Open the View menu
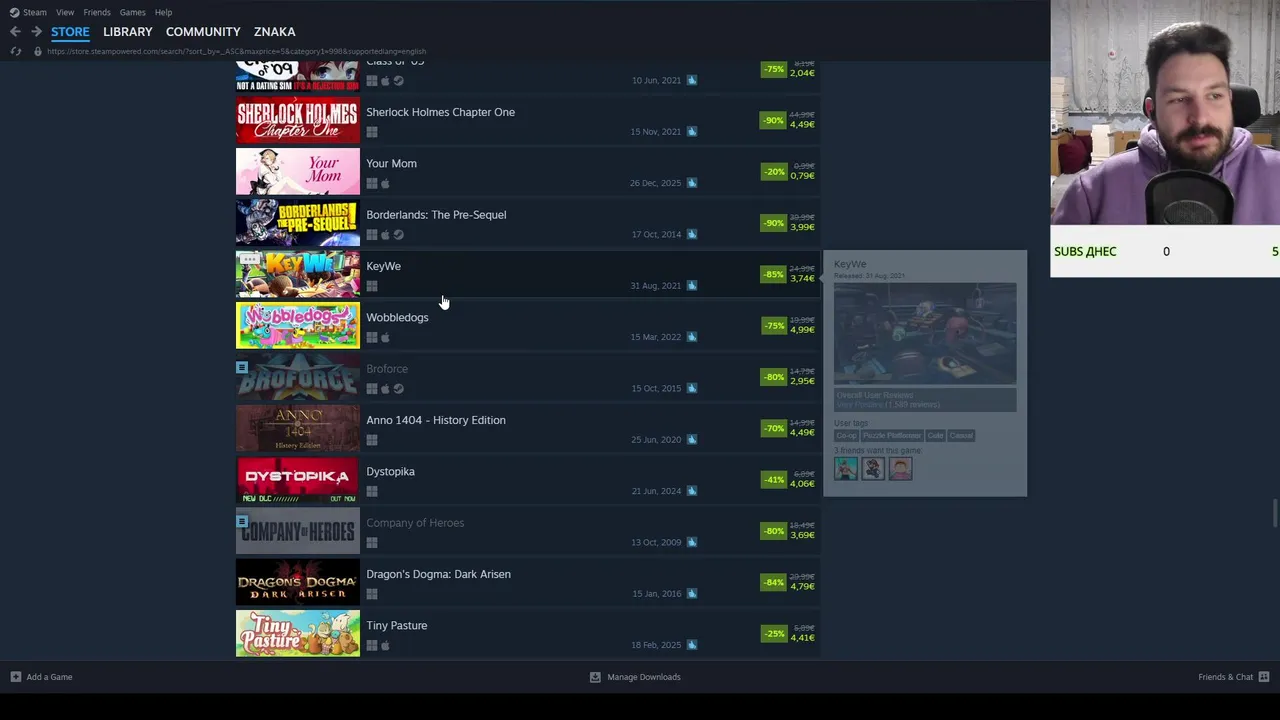The width and height of the screenshot is (1280, 720). pyautogui.click(x=65, y=12)
